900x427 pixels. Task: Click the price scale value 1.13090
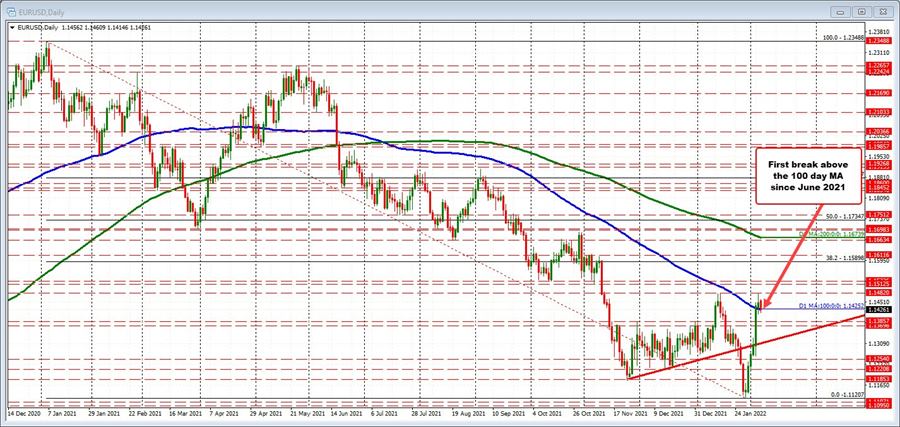pos(878,343)
